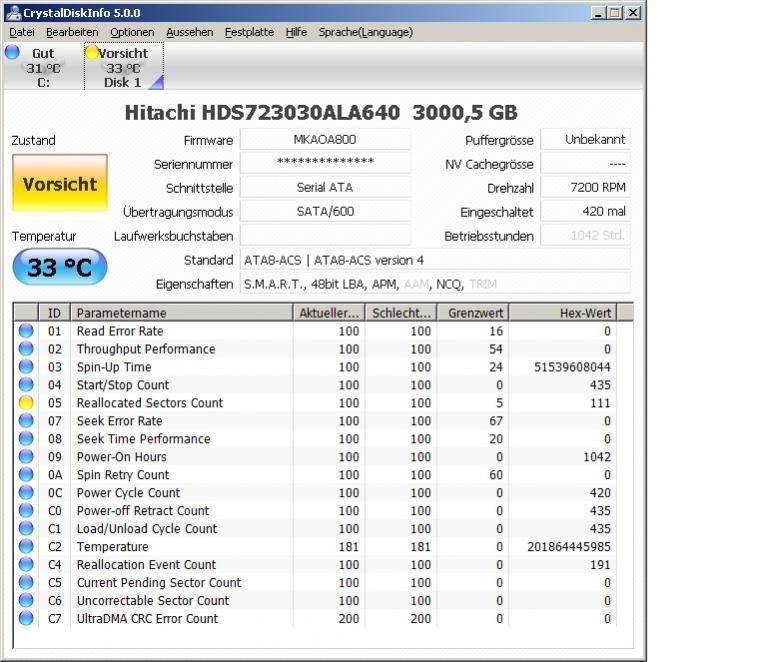This screenshot has height=662, width=767.
Task: Click the Standard field ATA8-ACS
Action: [x=435, y=260]
